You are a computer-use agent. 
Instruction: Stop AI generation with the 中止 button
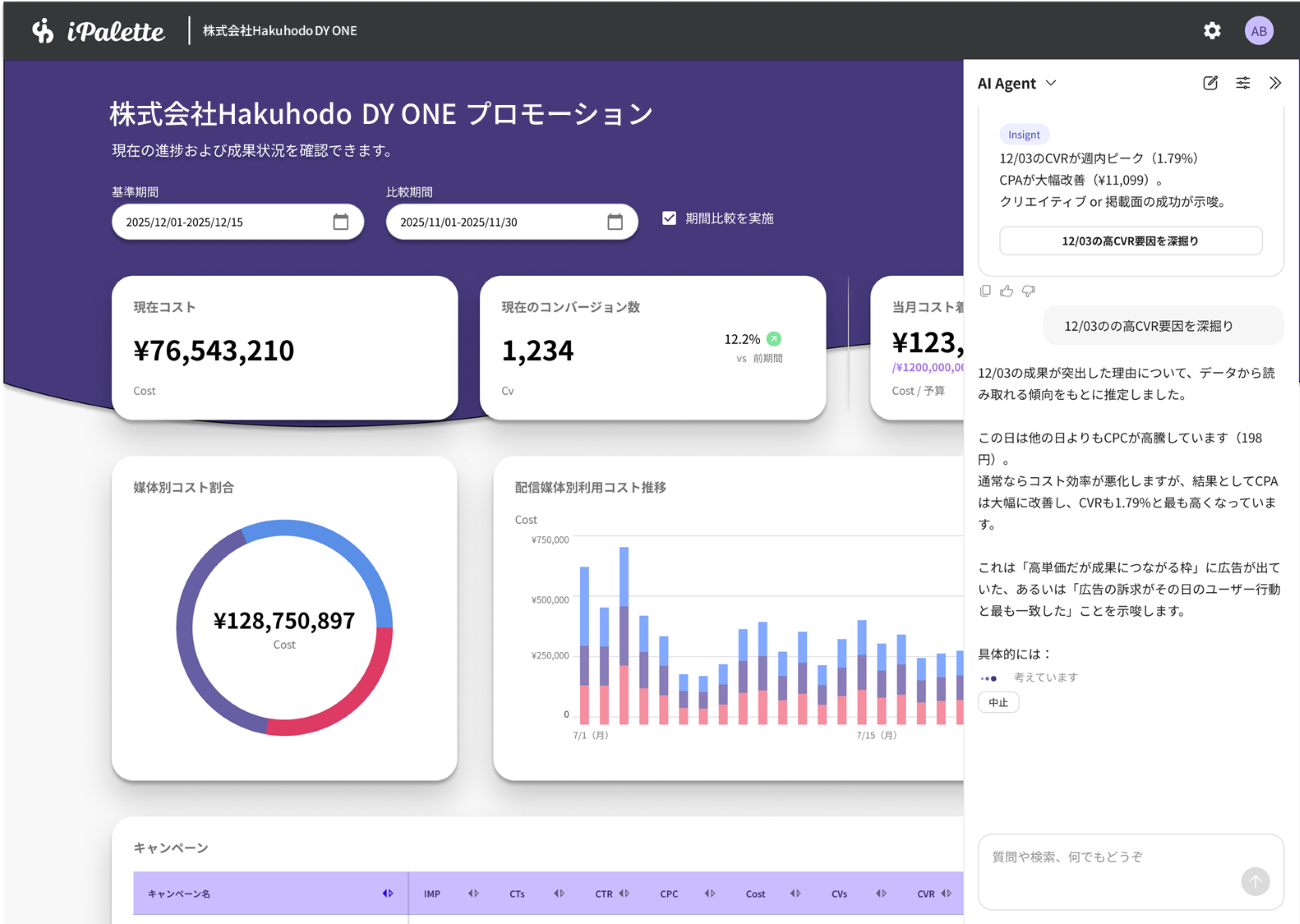(998, 702)
